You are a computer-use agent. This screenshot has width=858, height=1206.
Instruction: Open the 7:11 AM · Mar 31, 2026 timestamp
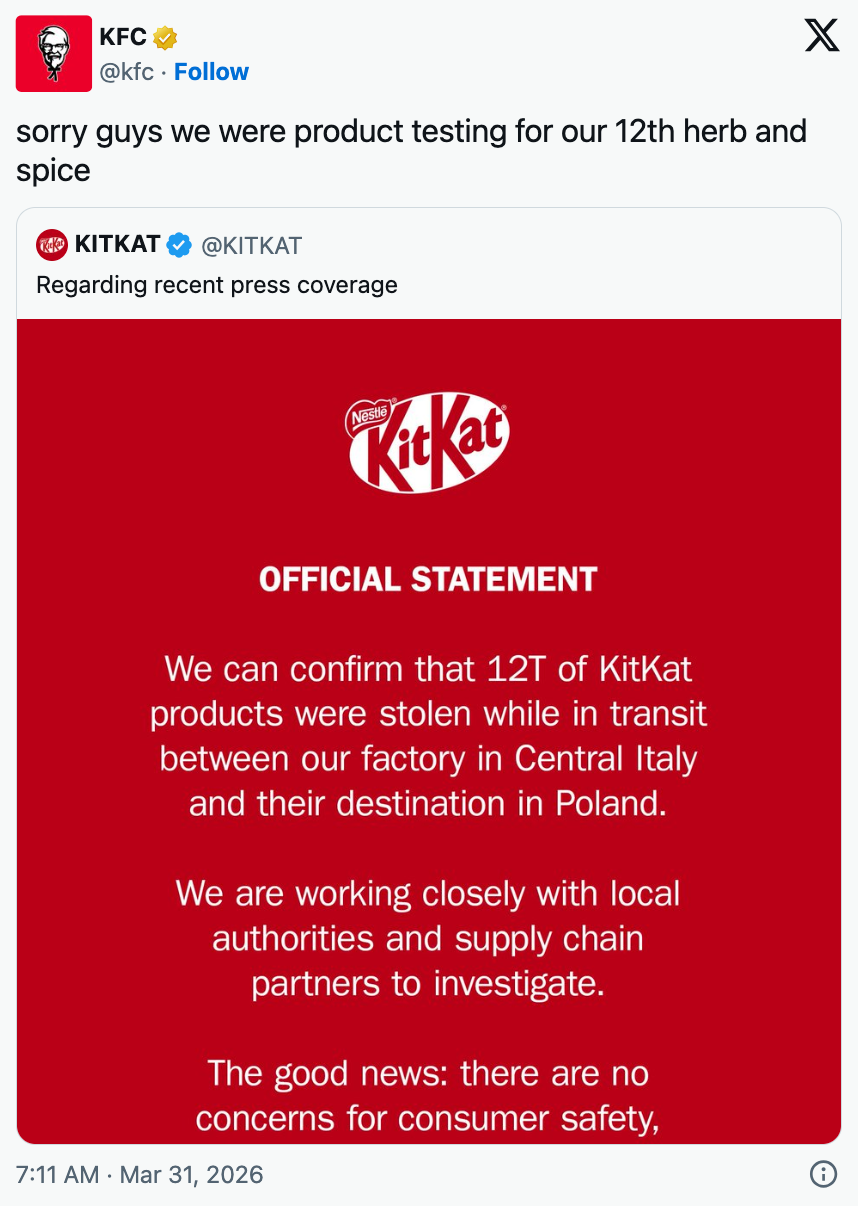(140, 1174)
